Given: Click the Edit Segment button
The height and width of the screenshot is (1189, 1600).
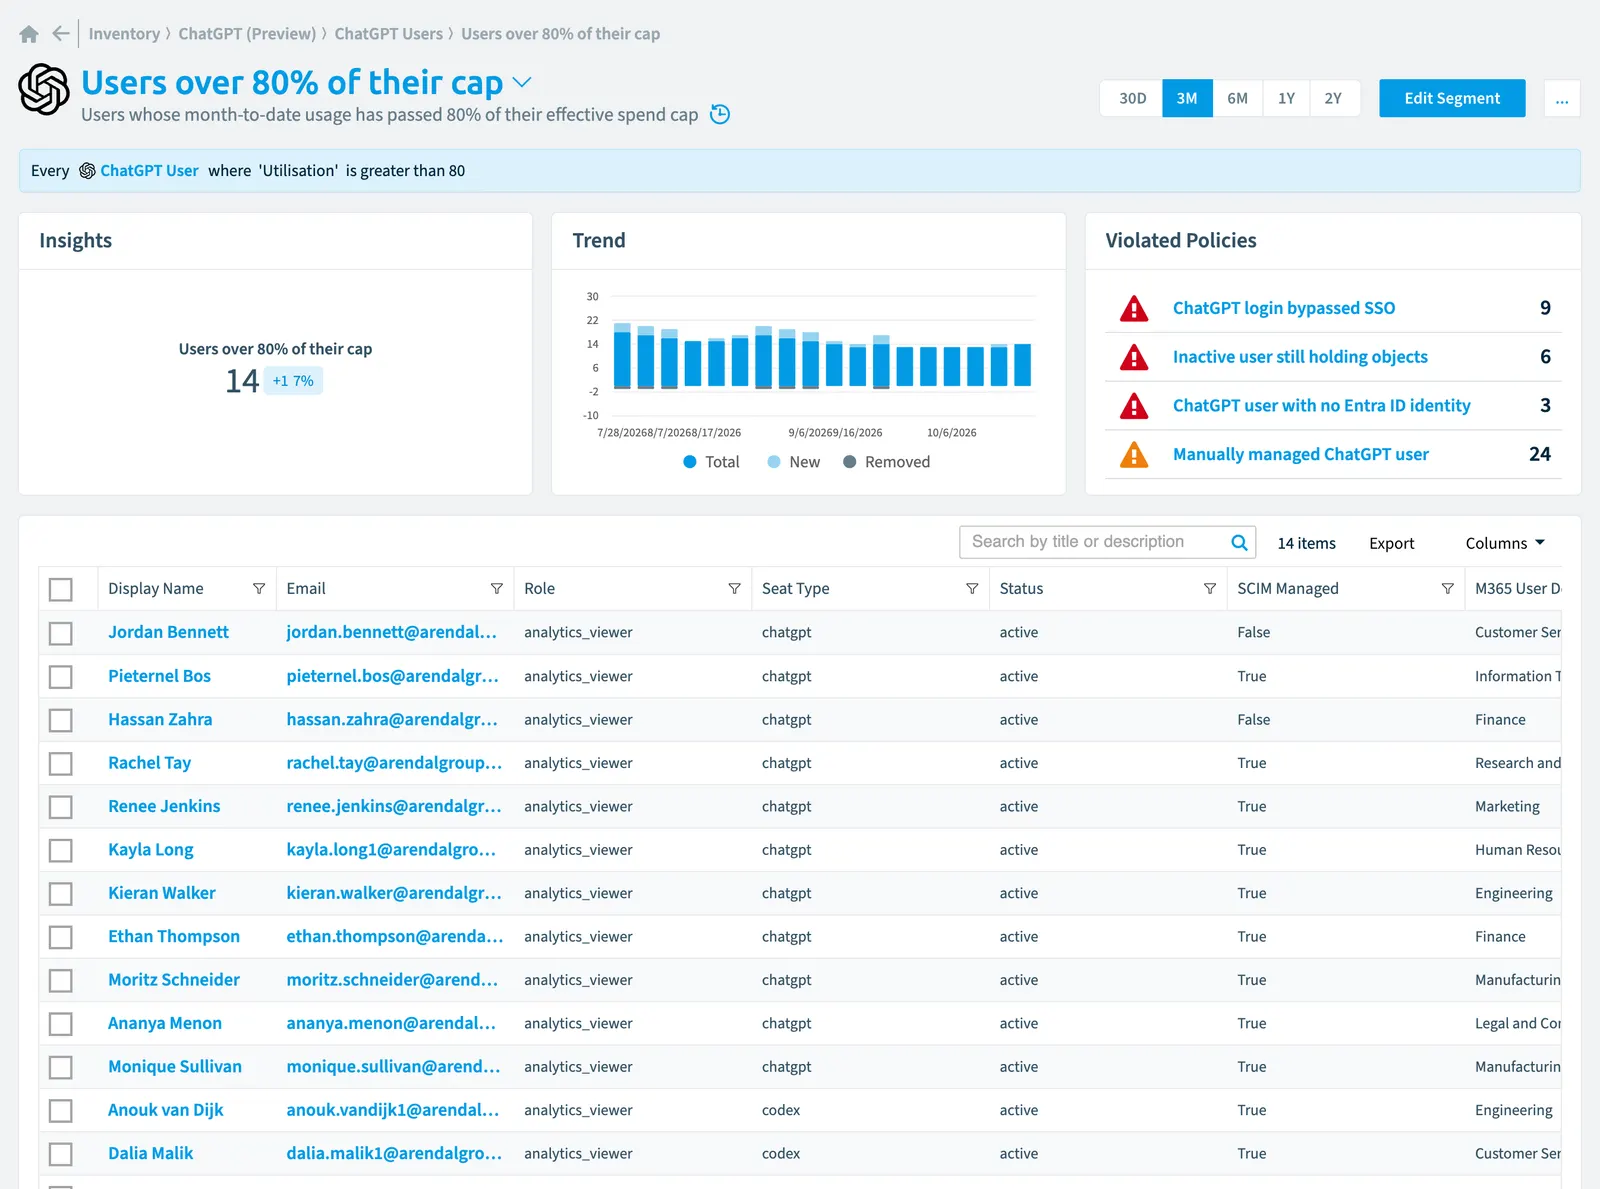Looking at the screenshot, I should coord(1452,98).
